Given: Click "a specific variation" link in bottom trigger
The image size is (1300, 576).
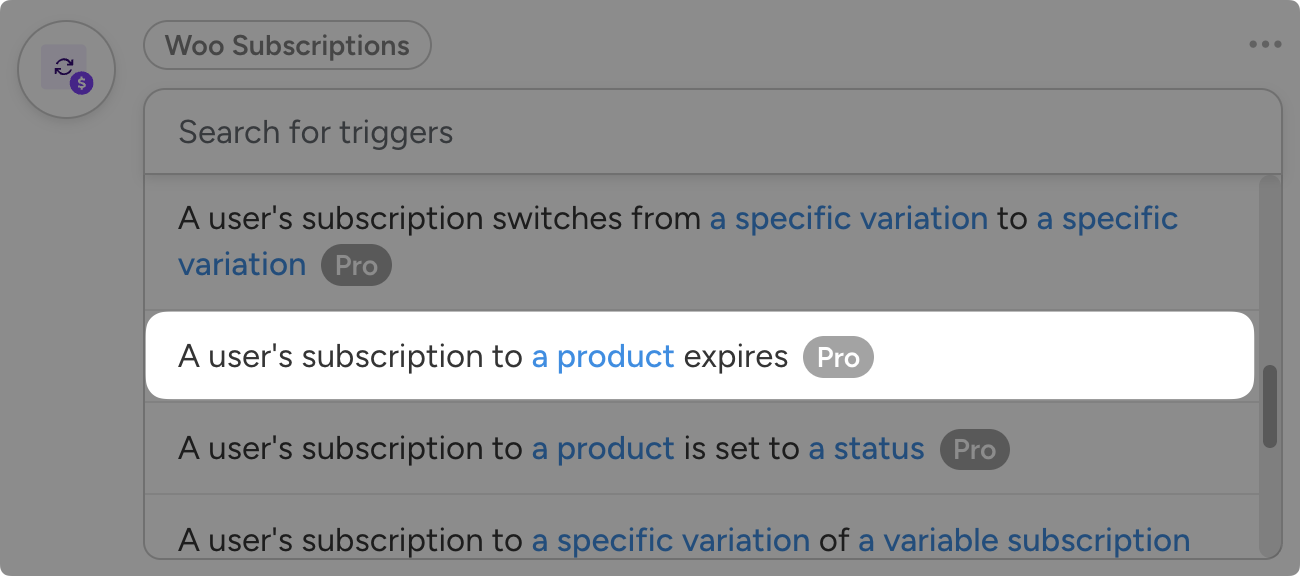Looking at the screenshot, I should pos(670,541).
